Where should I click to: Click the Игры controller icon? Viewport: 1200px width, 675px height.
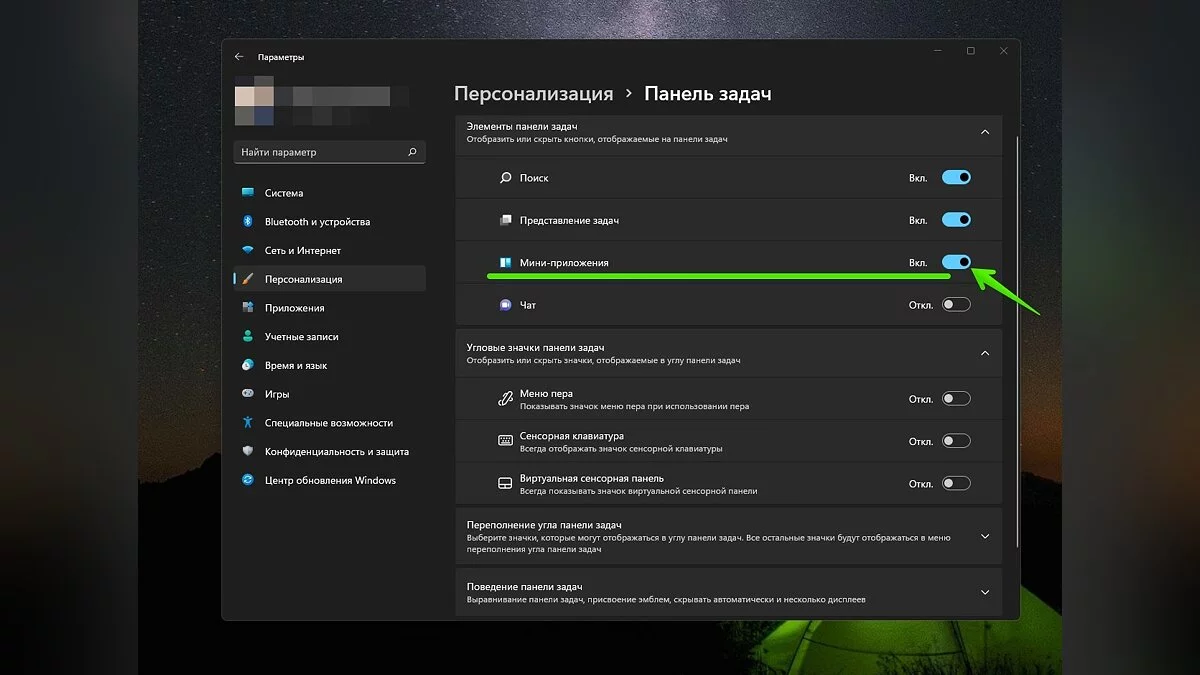point(247,394)
